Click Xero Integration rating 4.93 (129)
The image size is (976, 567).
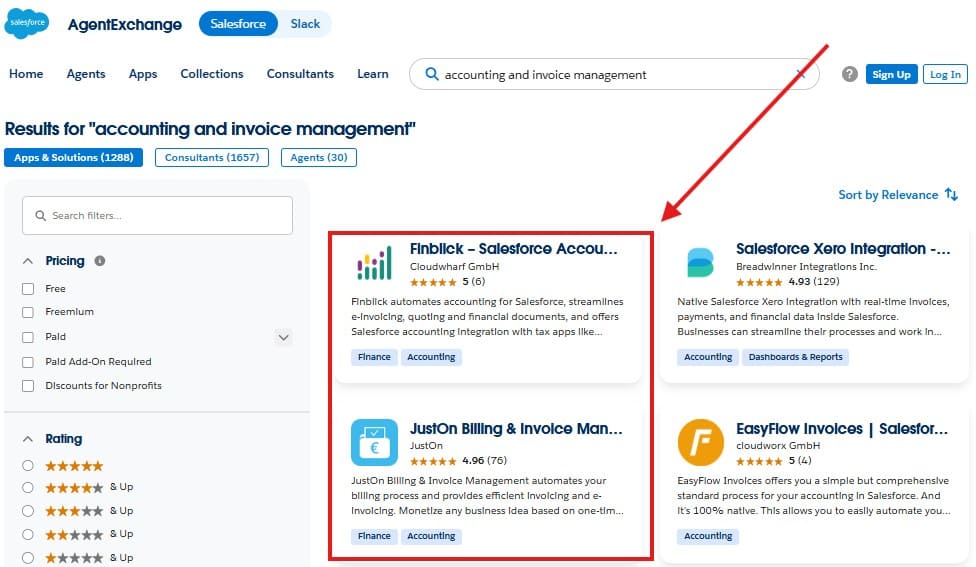click(x=787, y=282)
